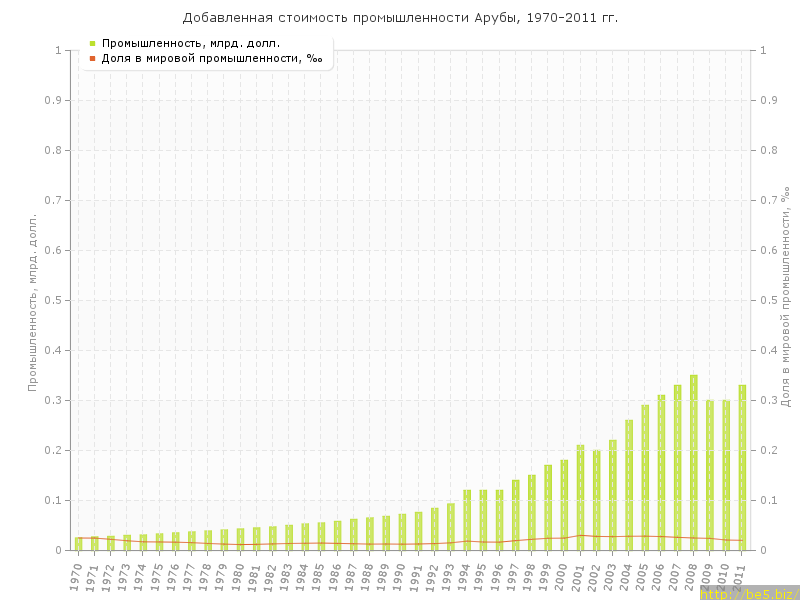This screenshot has height=600, width=800.
Task: Click the orange legend color marker
Action: click(x=92, y=59)
